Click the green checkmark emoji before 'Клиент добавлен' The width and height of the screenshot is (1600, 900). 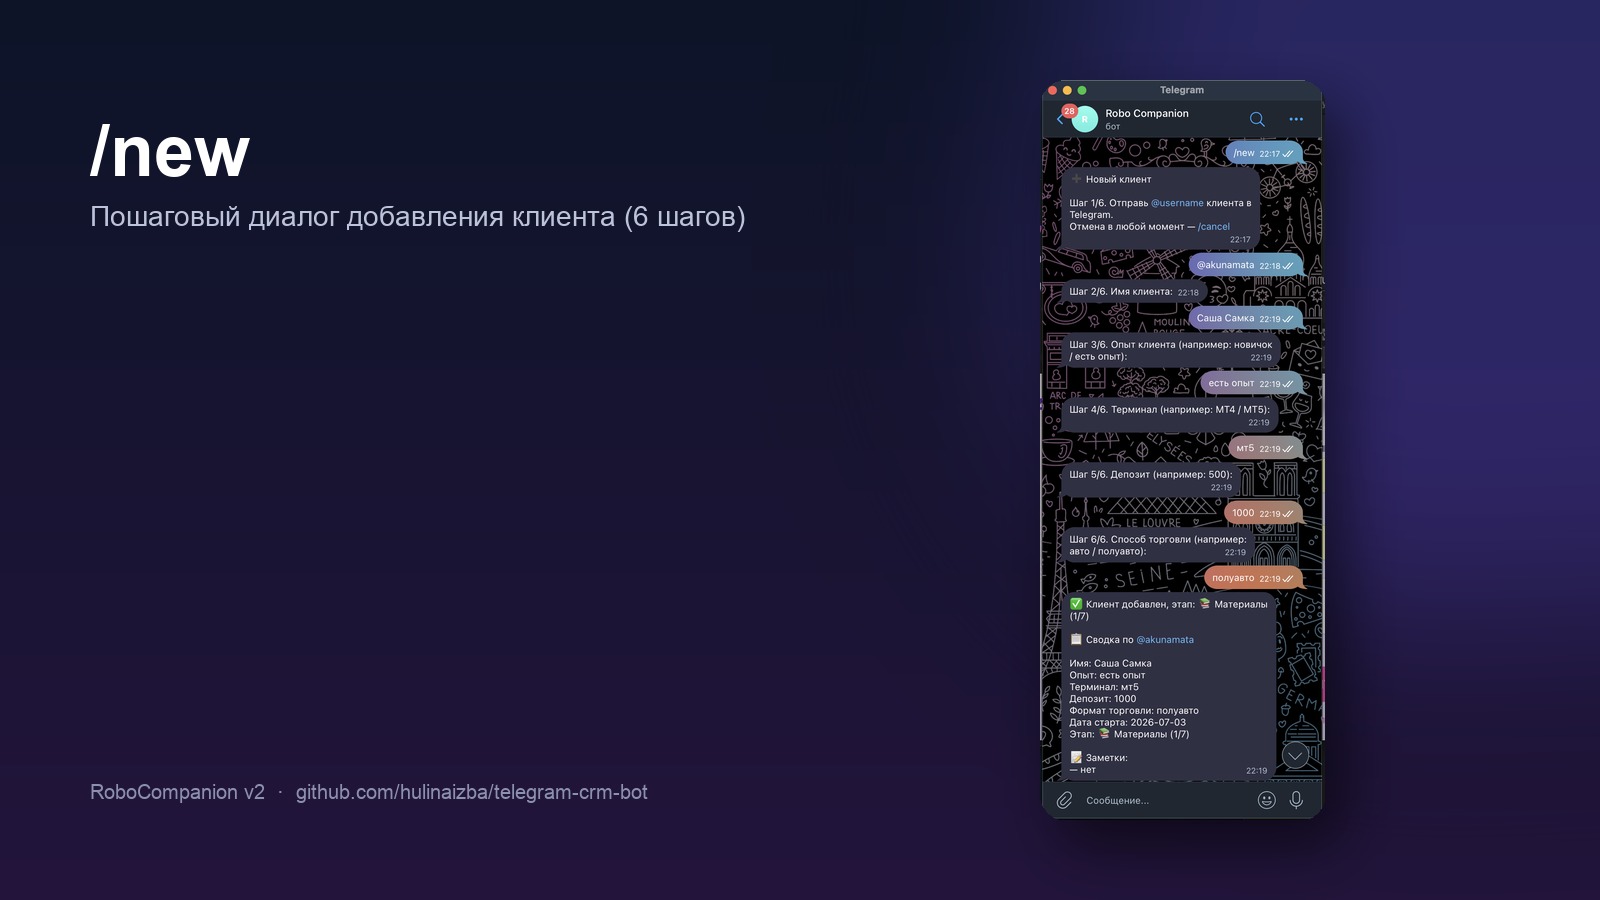(x=1076, y=604)
